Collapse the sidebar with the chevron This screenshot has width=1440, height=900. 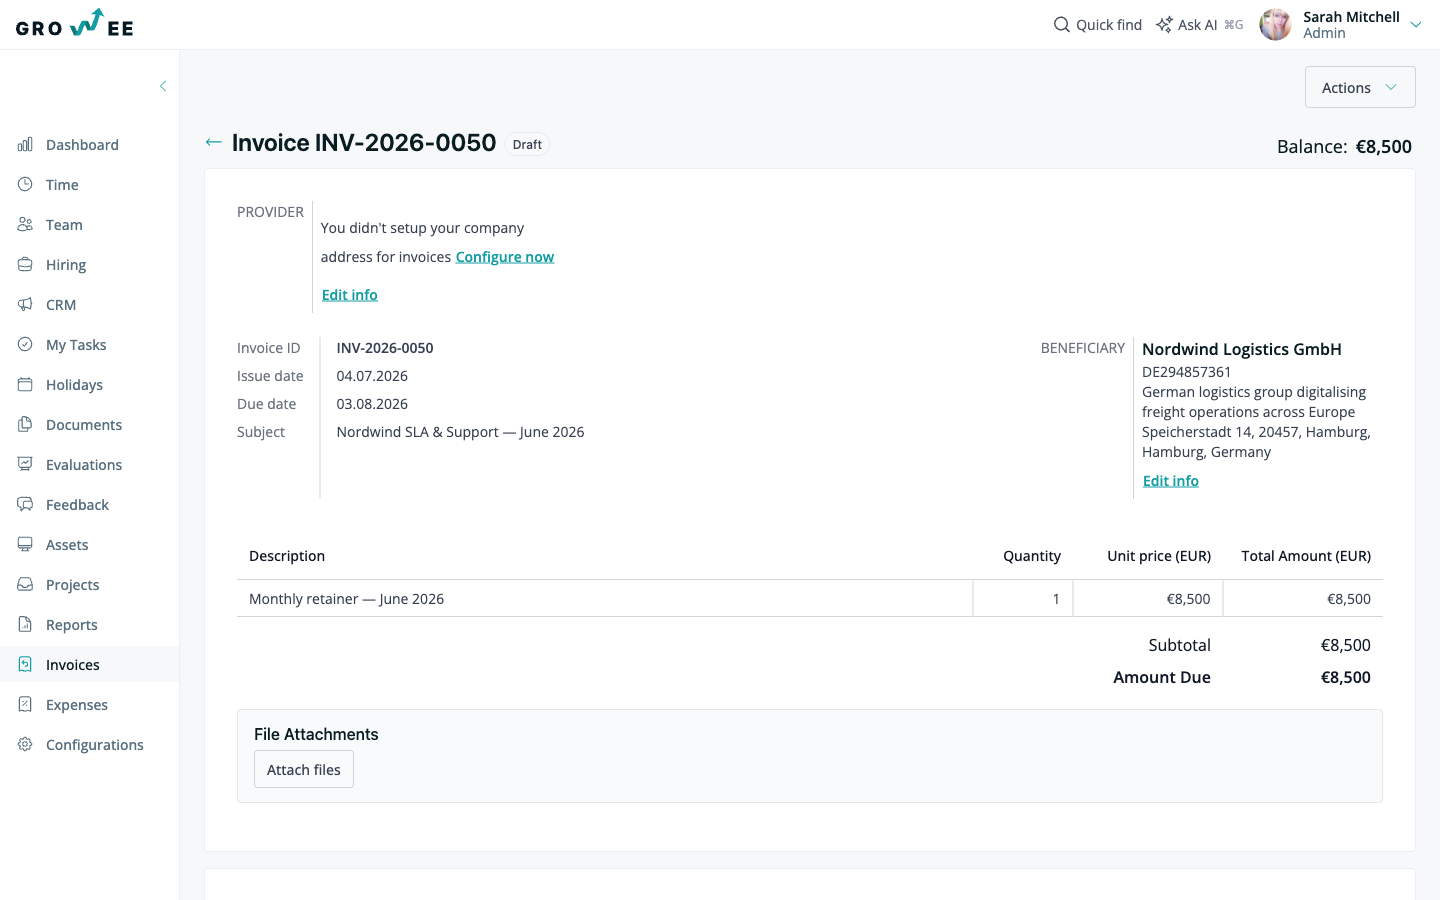pos(163,86)
